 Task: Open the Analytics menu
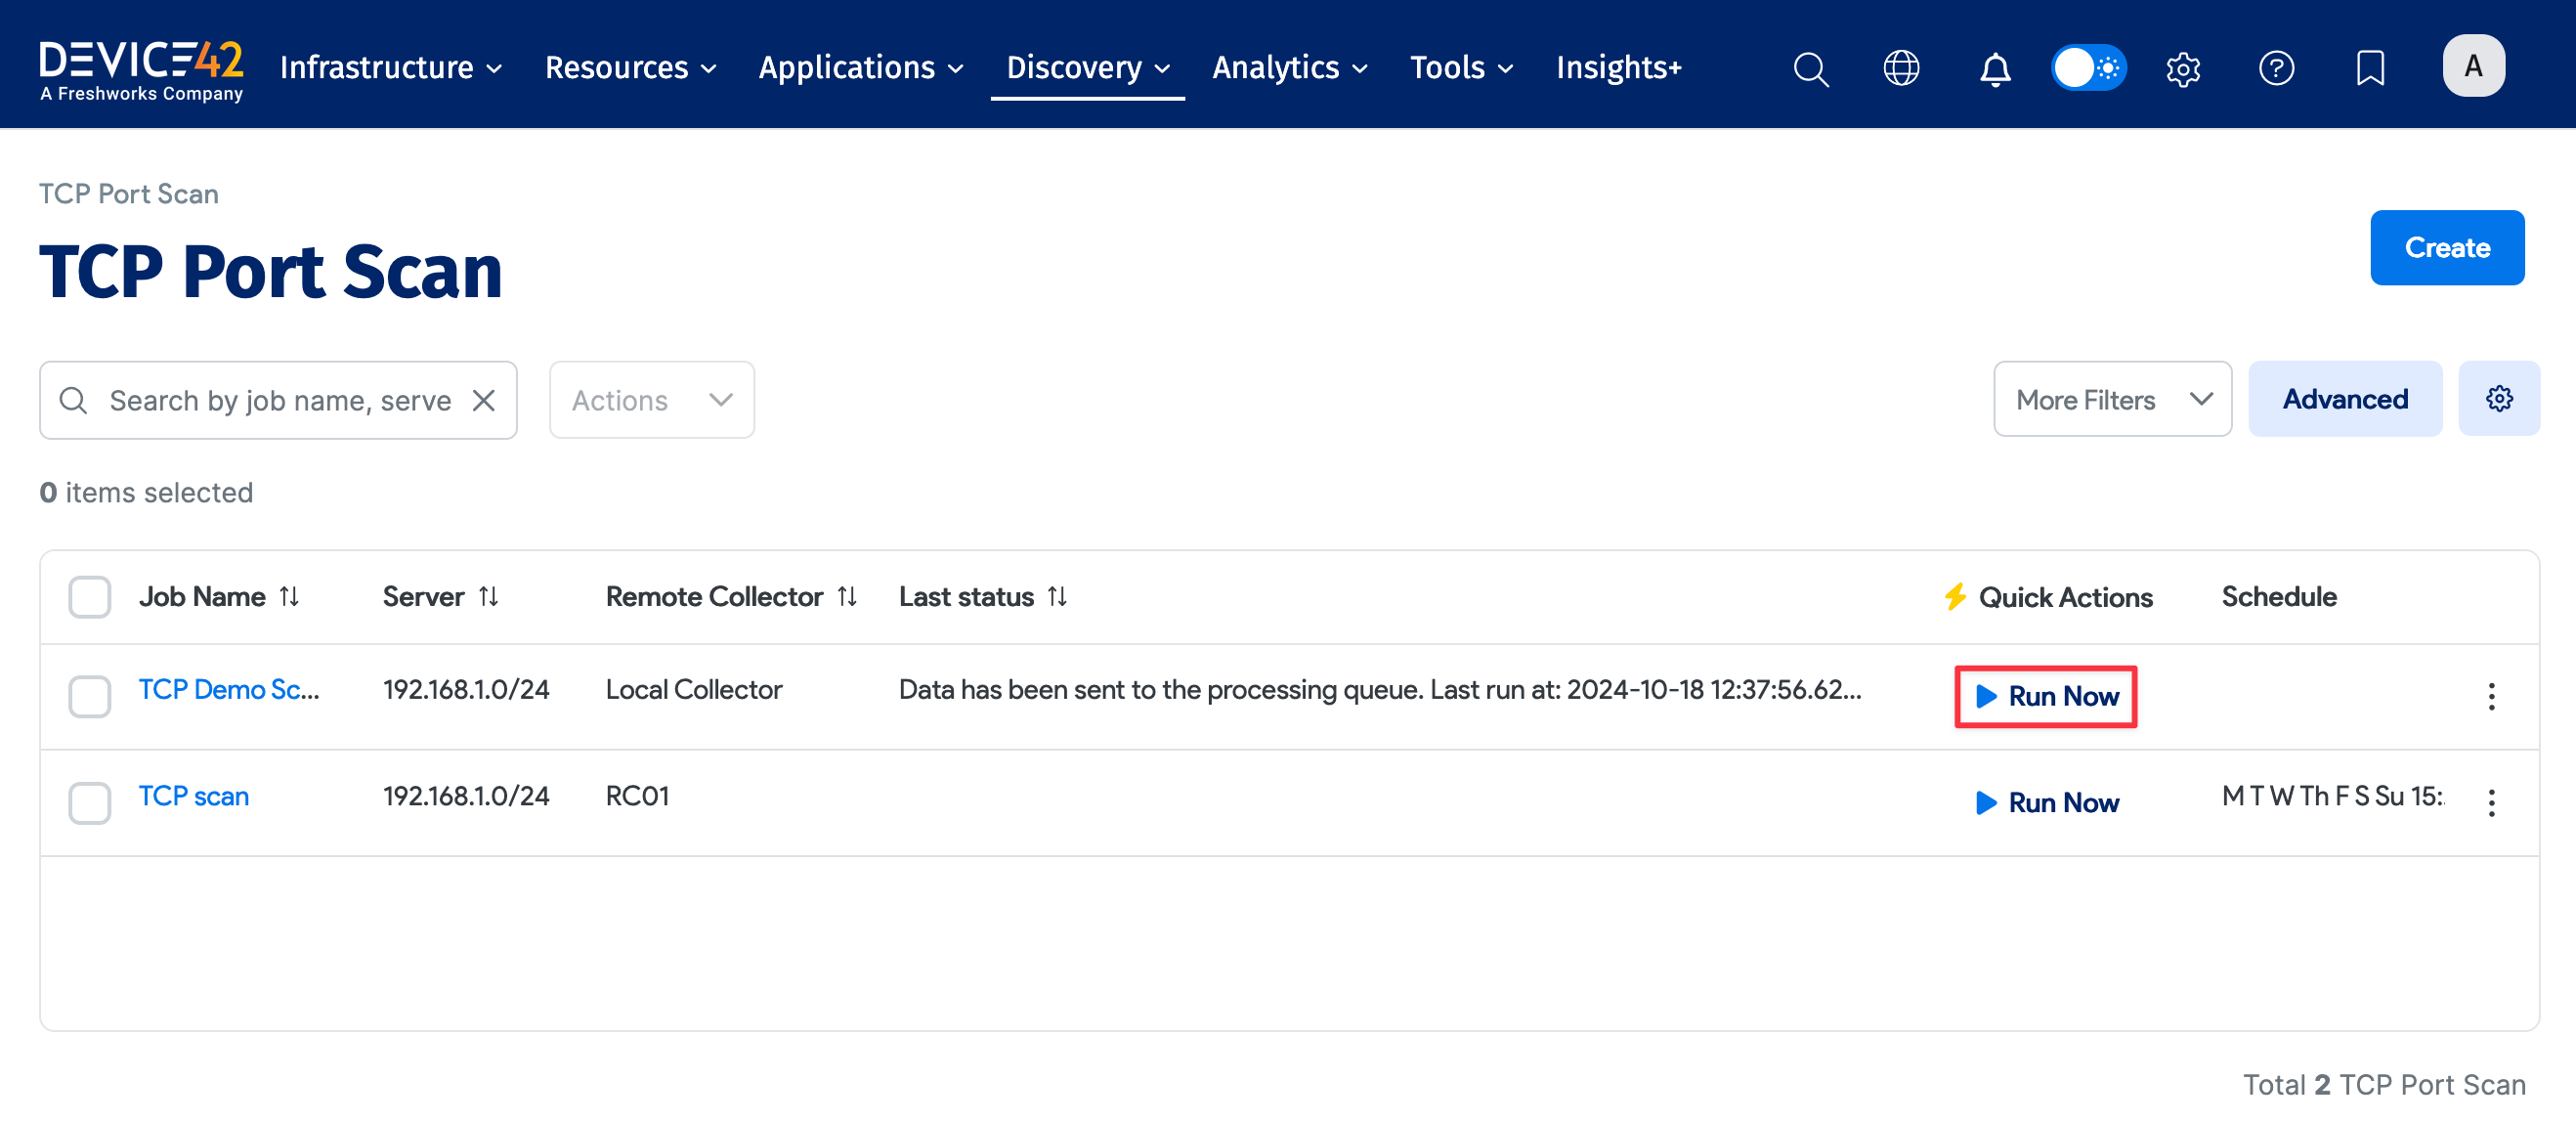tap(1288, 68)
